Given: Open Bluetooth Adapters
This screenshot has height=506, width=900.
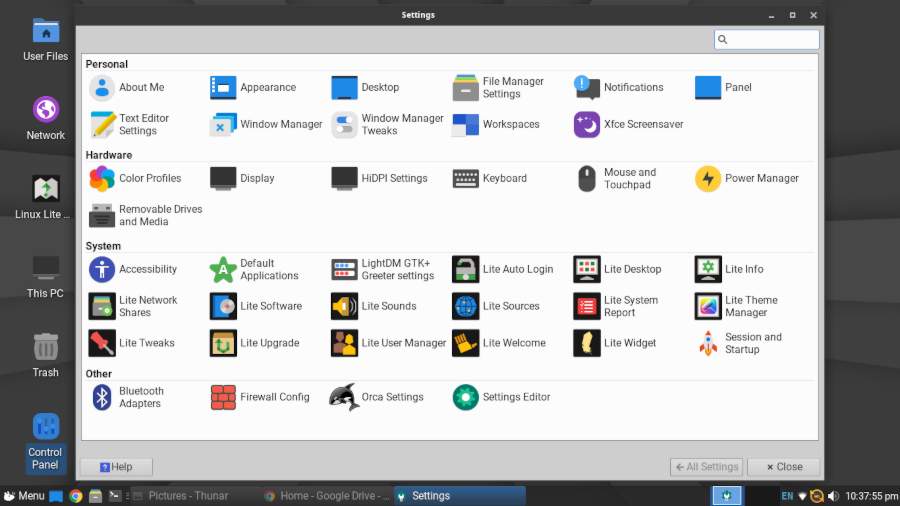Looking at the screenshot, I should (x=127, y=397).
